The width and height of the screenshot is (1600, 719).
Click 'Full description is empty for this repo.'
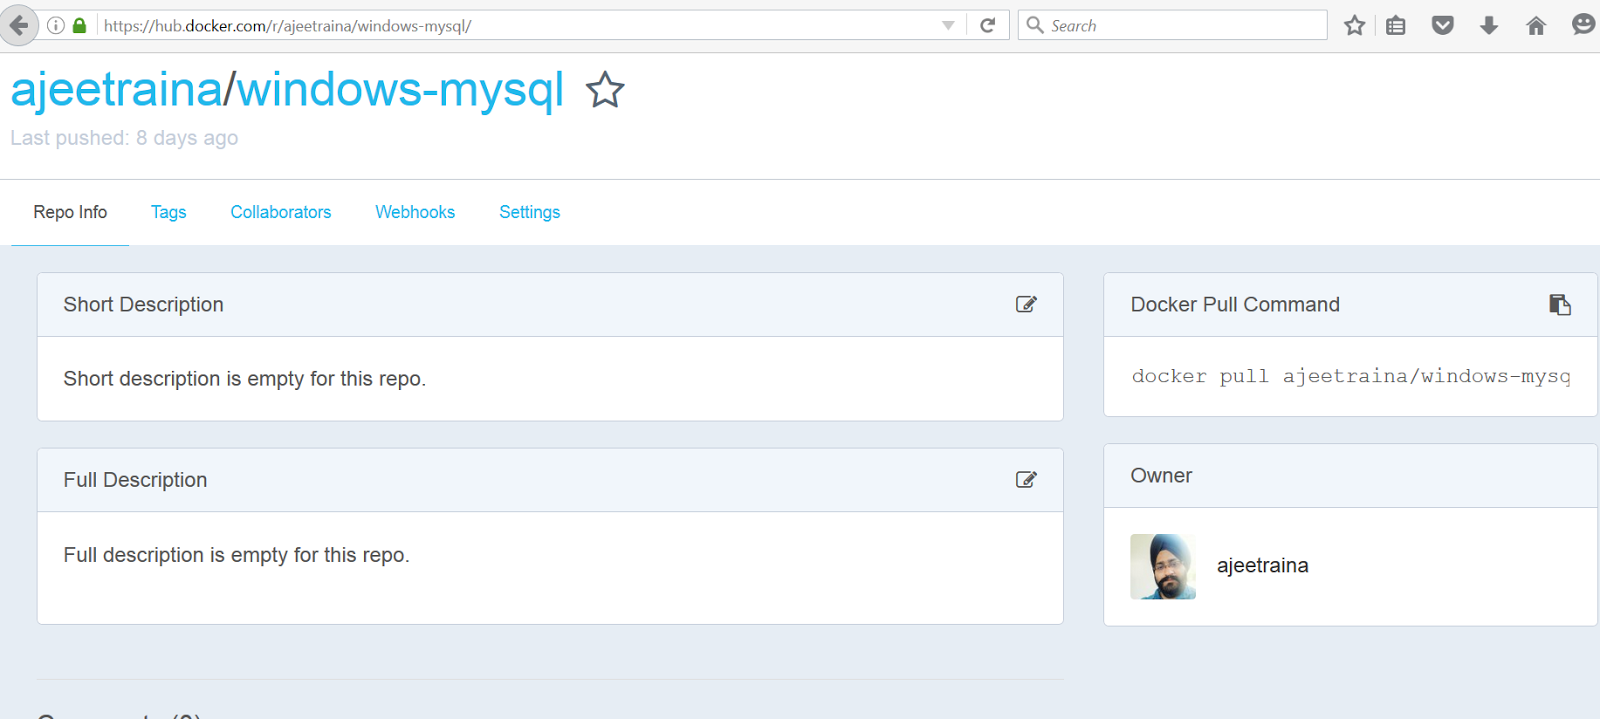(237, 555)
